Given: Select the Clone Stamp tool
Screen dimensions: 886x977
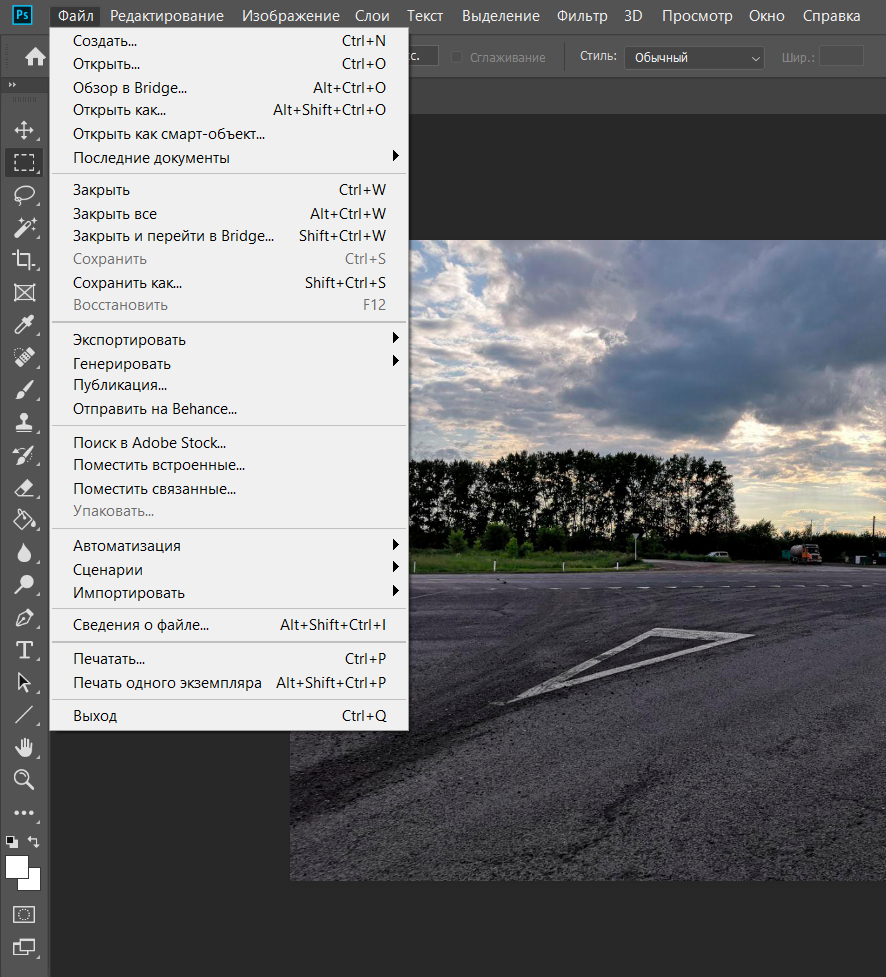Looking at the screenshot, I should 24,422.
